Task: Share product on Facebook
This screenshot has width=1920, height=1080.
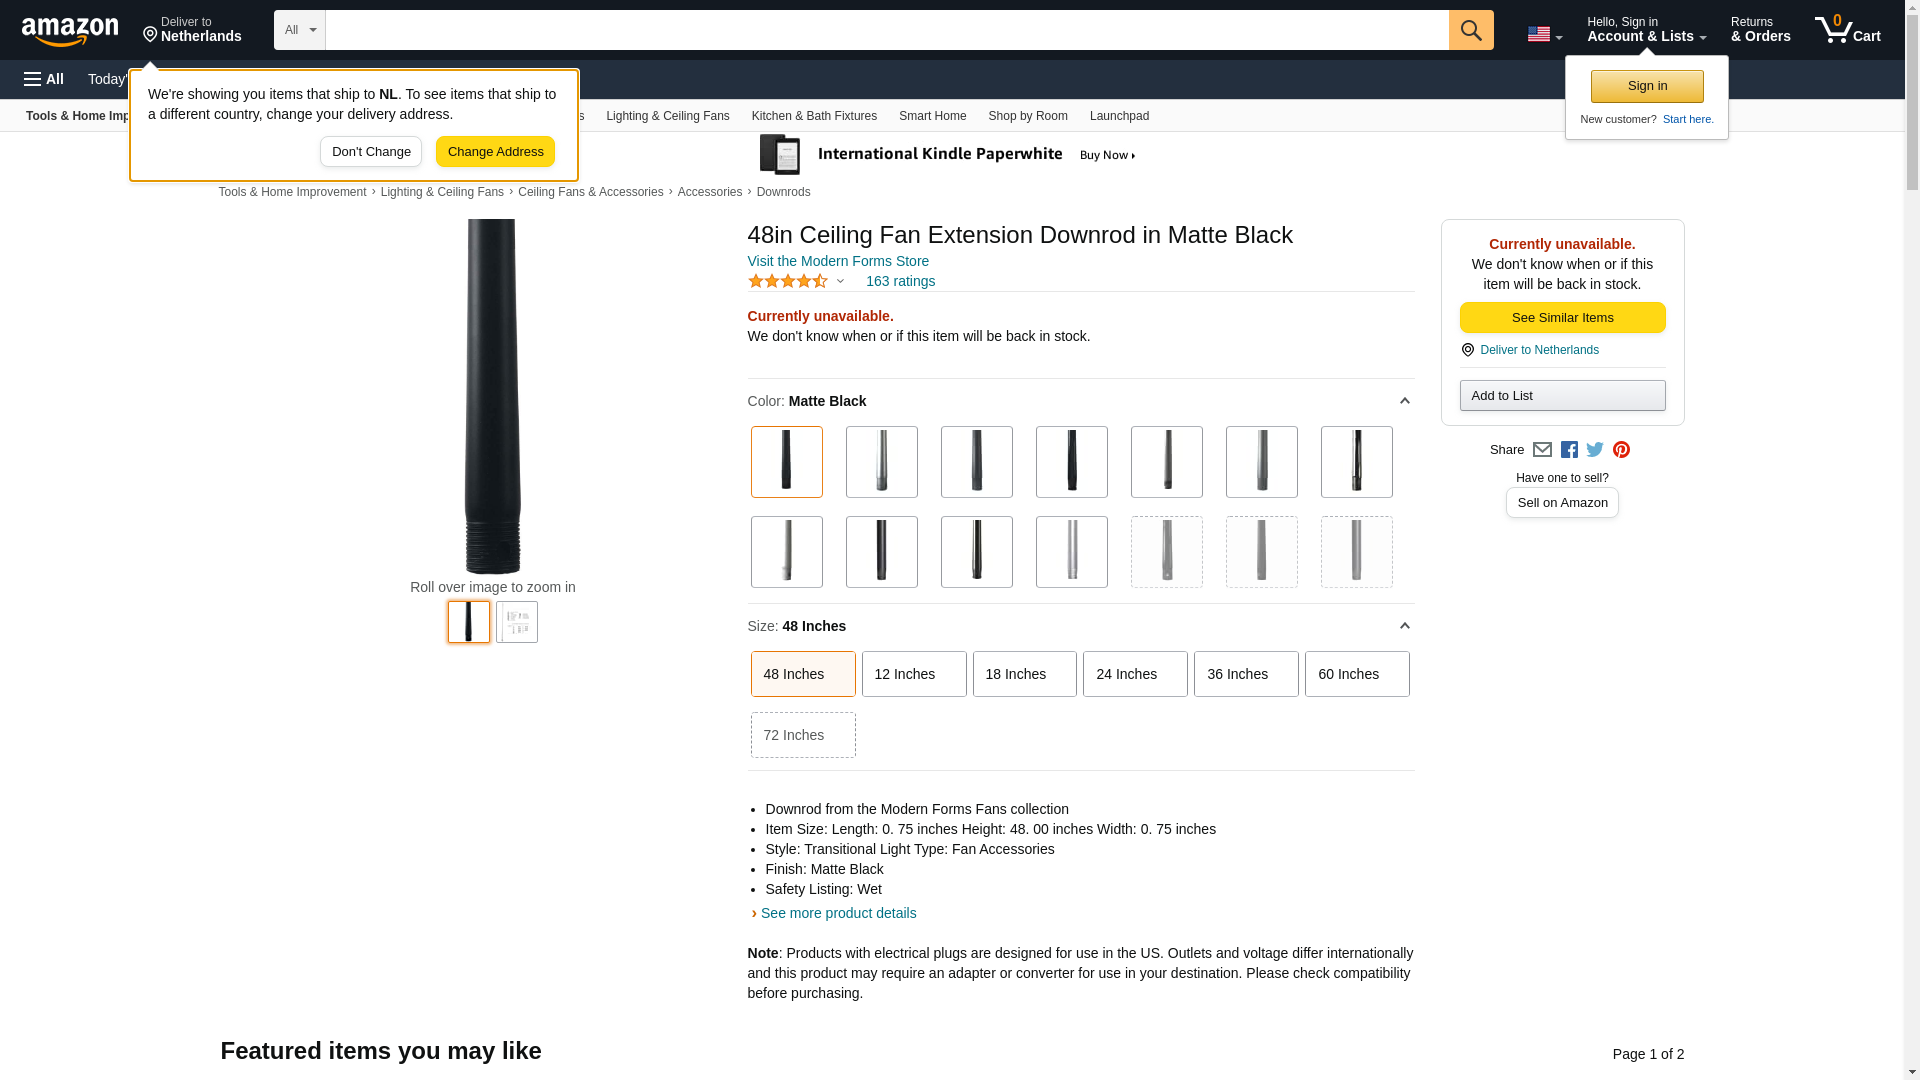Action: (1569, 450)
